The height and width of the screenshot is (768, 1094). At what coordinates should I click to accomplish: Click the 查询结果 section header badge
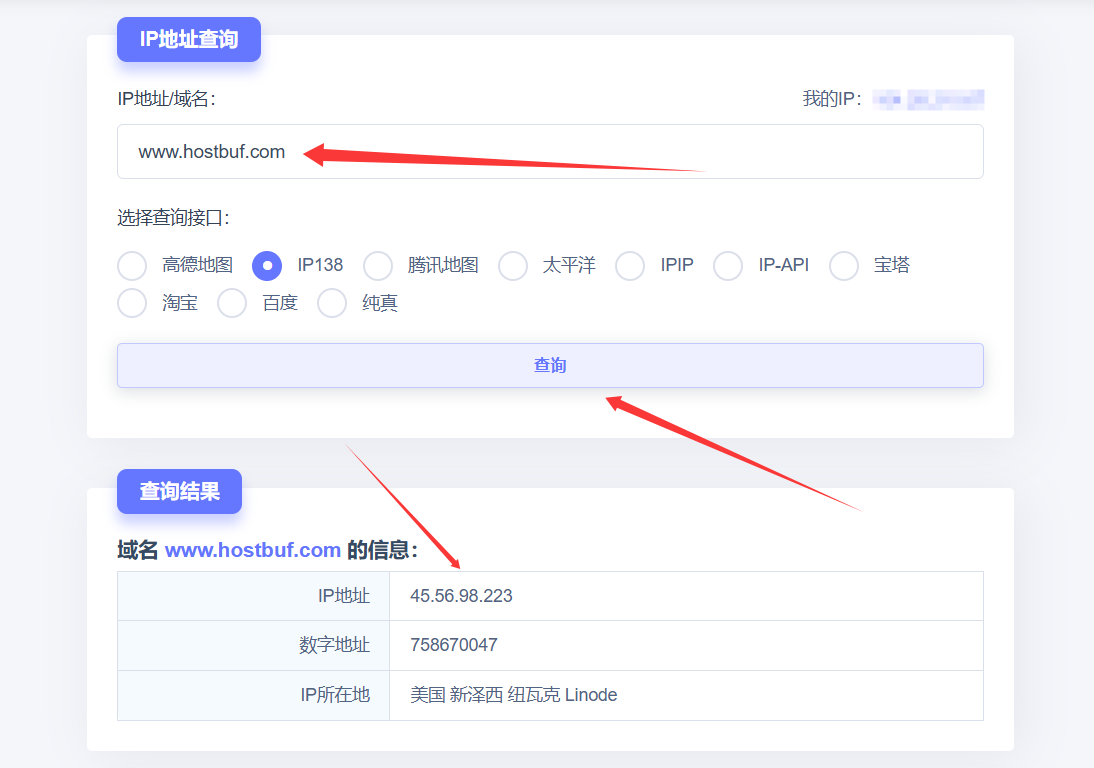click(x=179, y=491)
